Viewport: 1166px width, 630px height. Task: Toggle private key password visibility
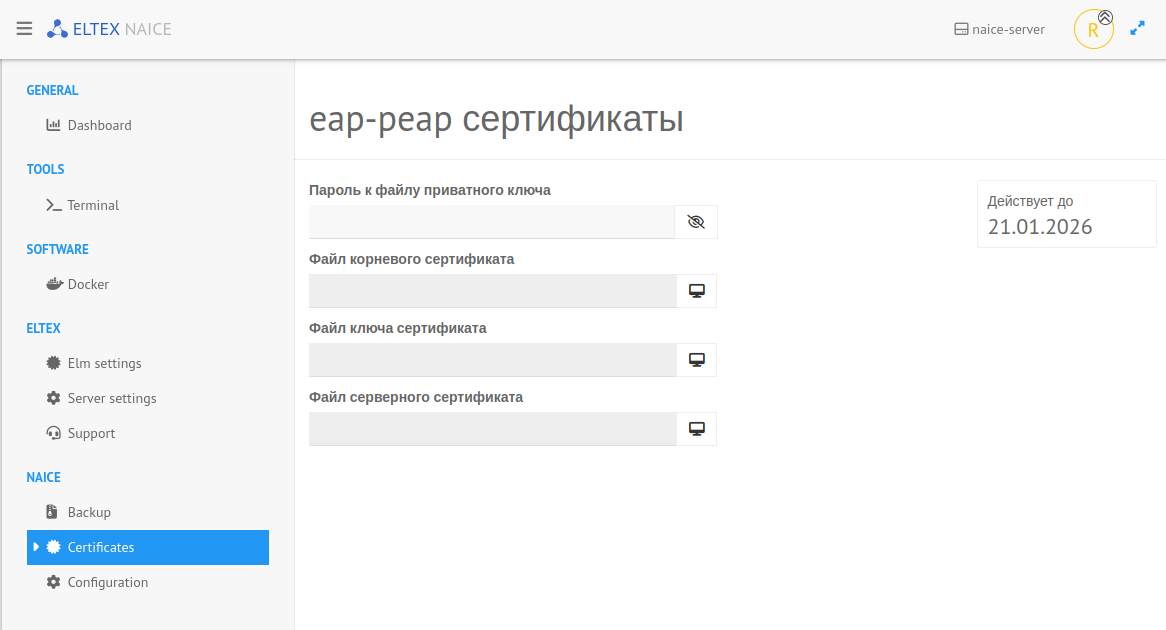(x=696, y=222)
